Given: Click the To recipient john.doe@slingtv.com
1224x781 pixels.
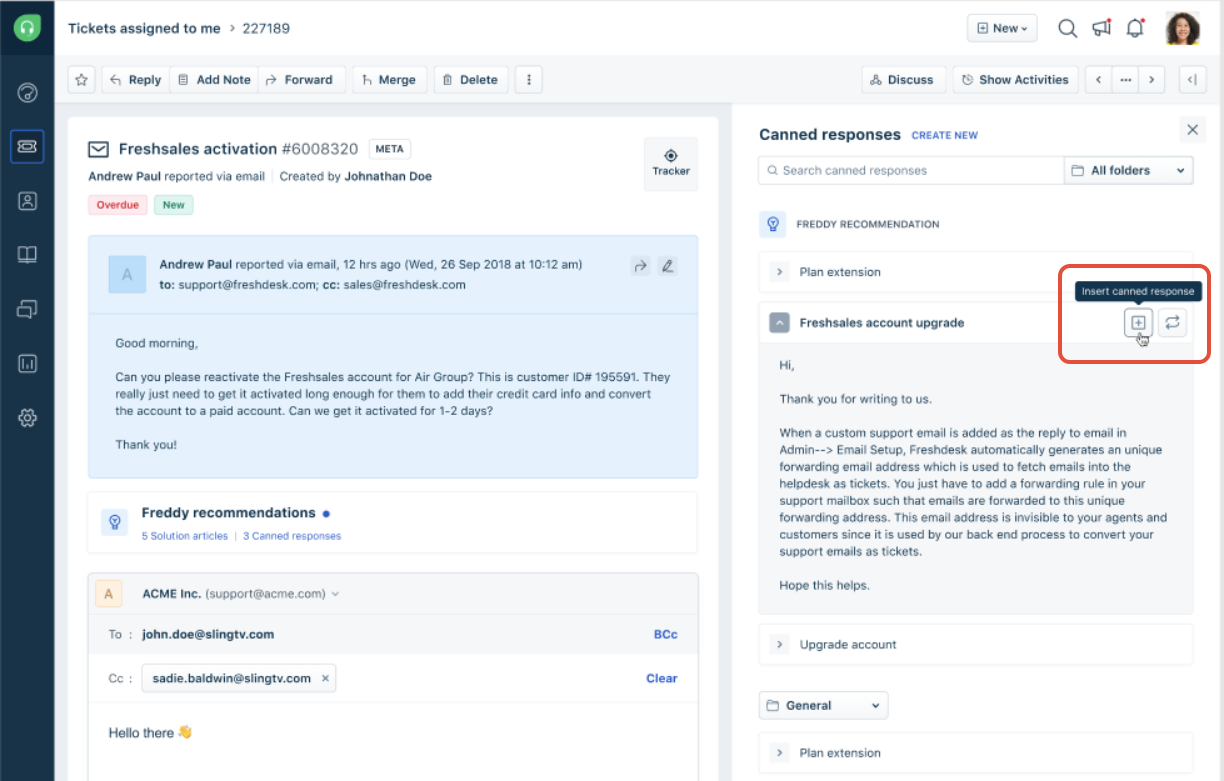Looking at the screenshot, I should (x=208, y=634).
